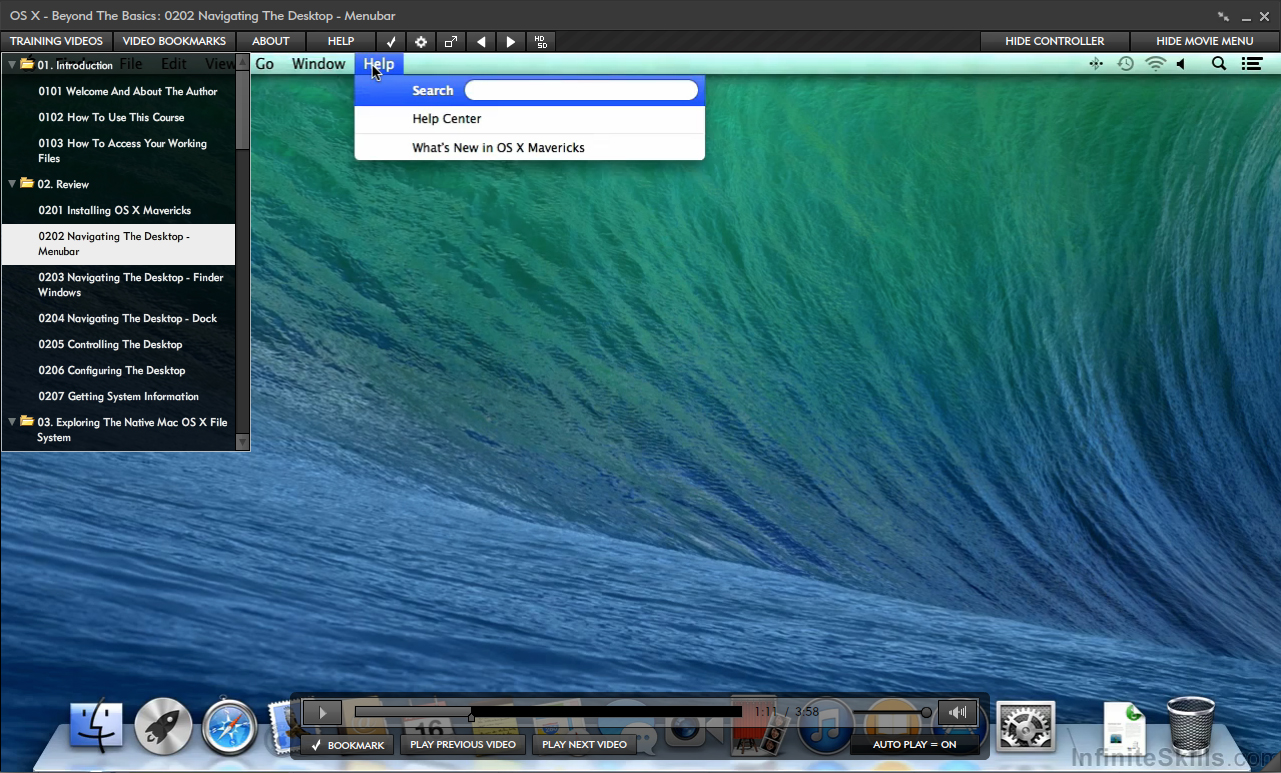Click the Time Machine icon in menubar
1281x773 pixels.
[x=1126, y=64]
